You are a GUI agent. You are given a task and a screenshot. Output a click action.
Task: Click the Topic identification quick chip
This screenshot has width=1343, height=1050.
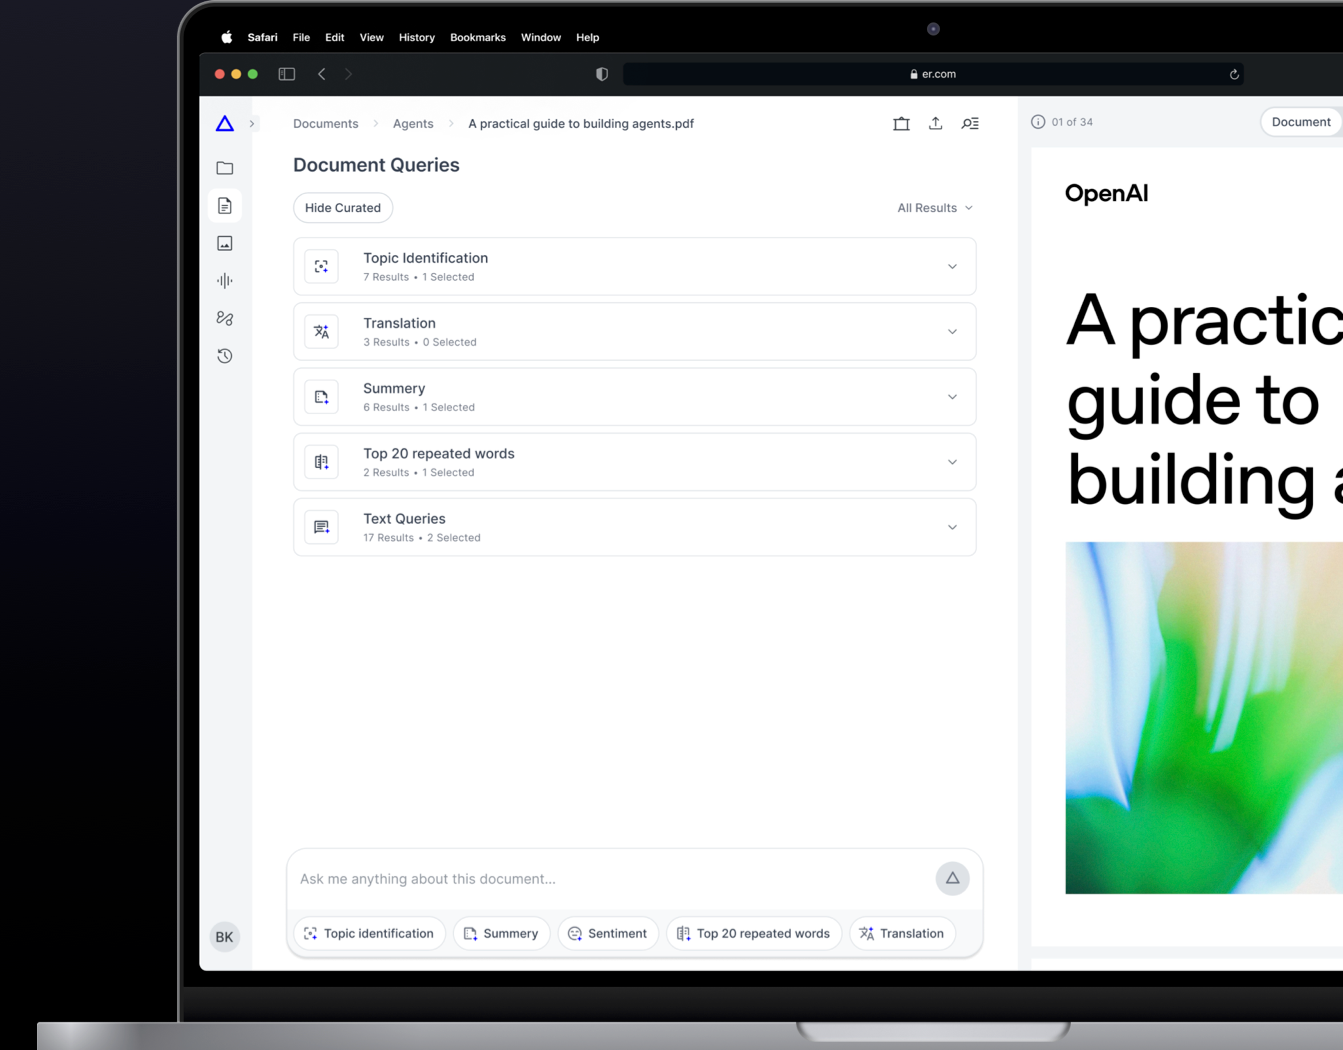369,933
